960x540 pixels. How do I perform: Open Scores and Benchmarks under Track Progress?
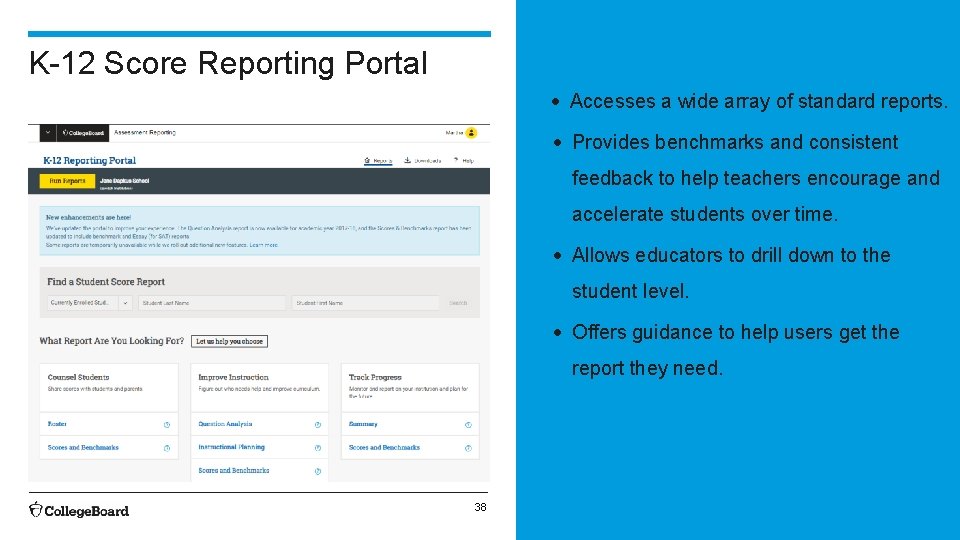(x=384, y=448)
